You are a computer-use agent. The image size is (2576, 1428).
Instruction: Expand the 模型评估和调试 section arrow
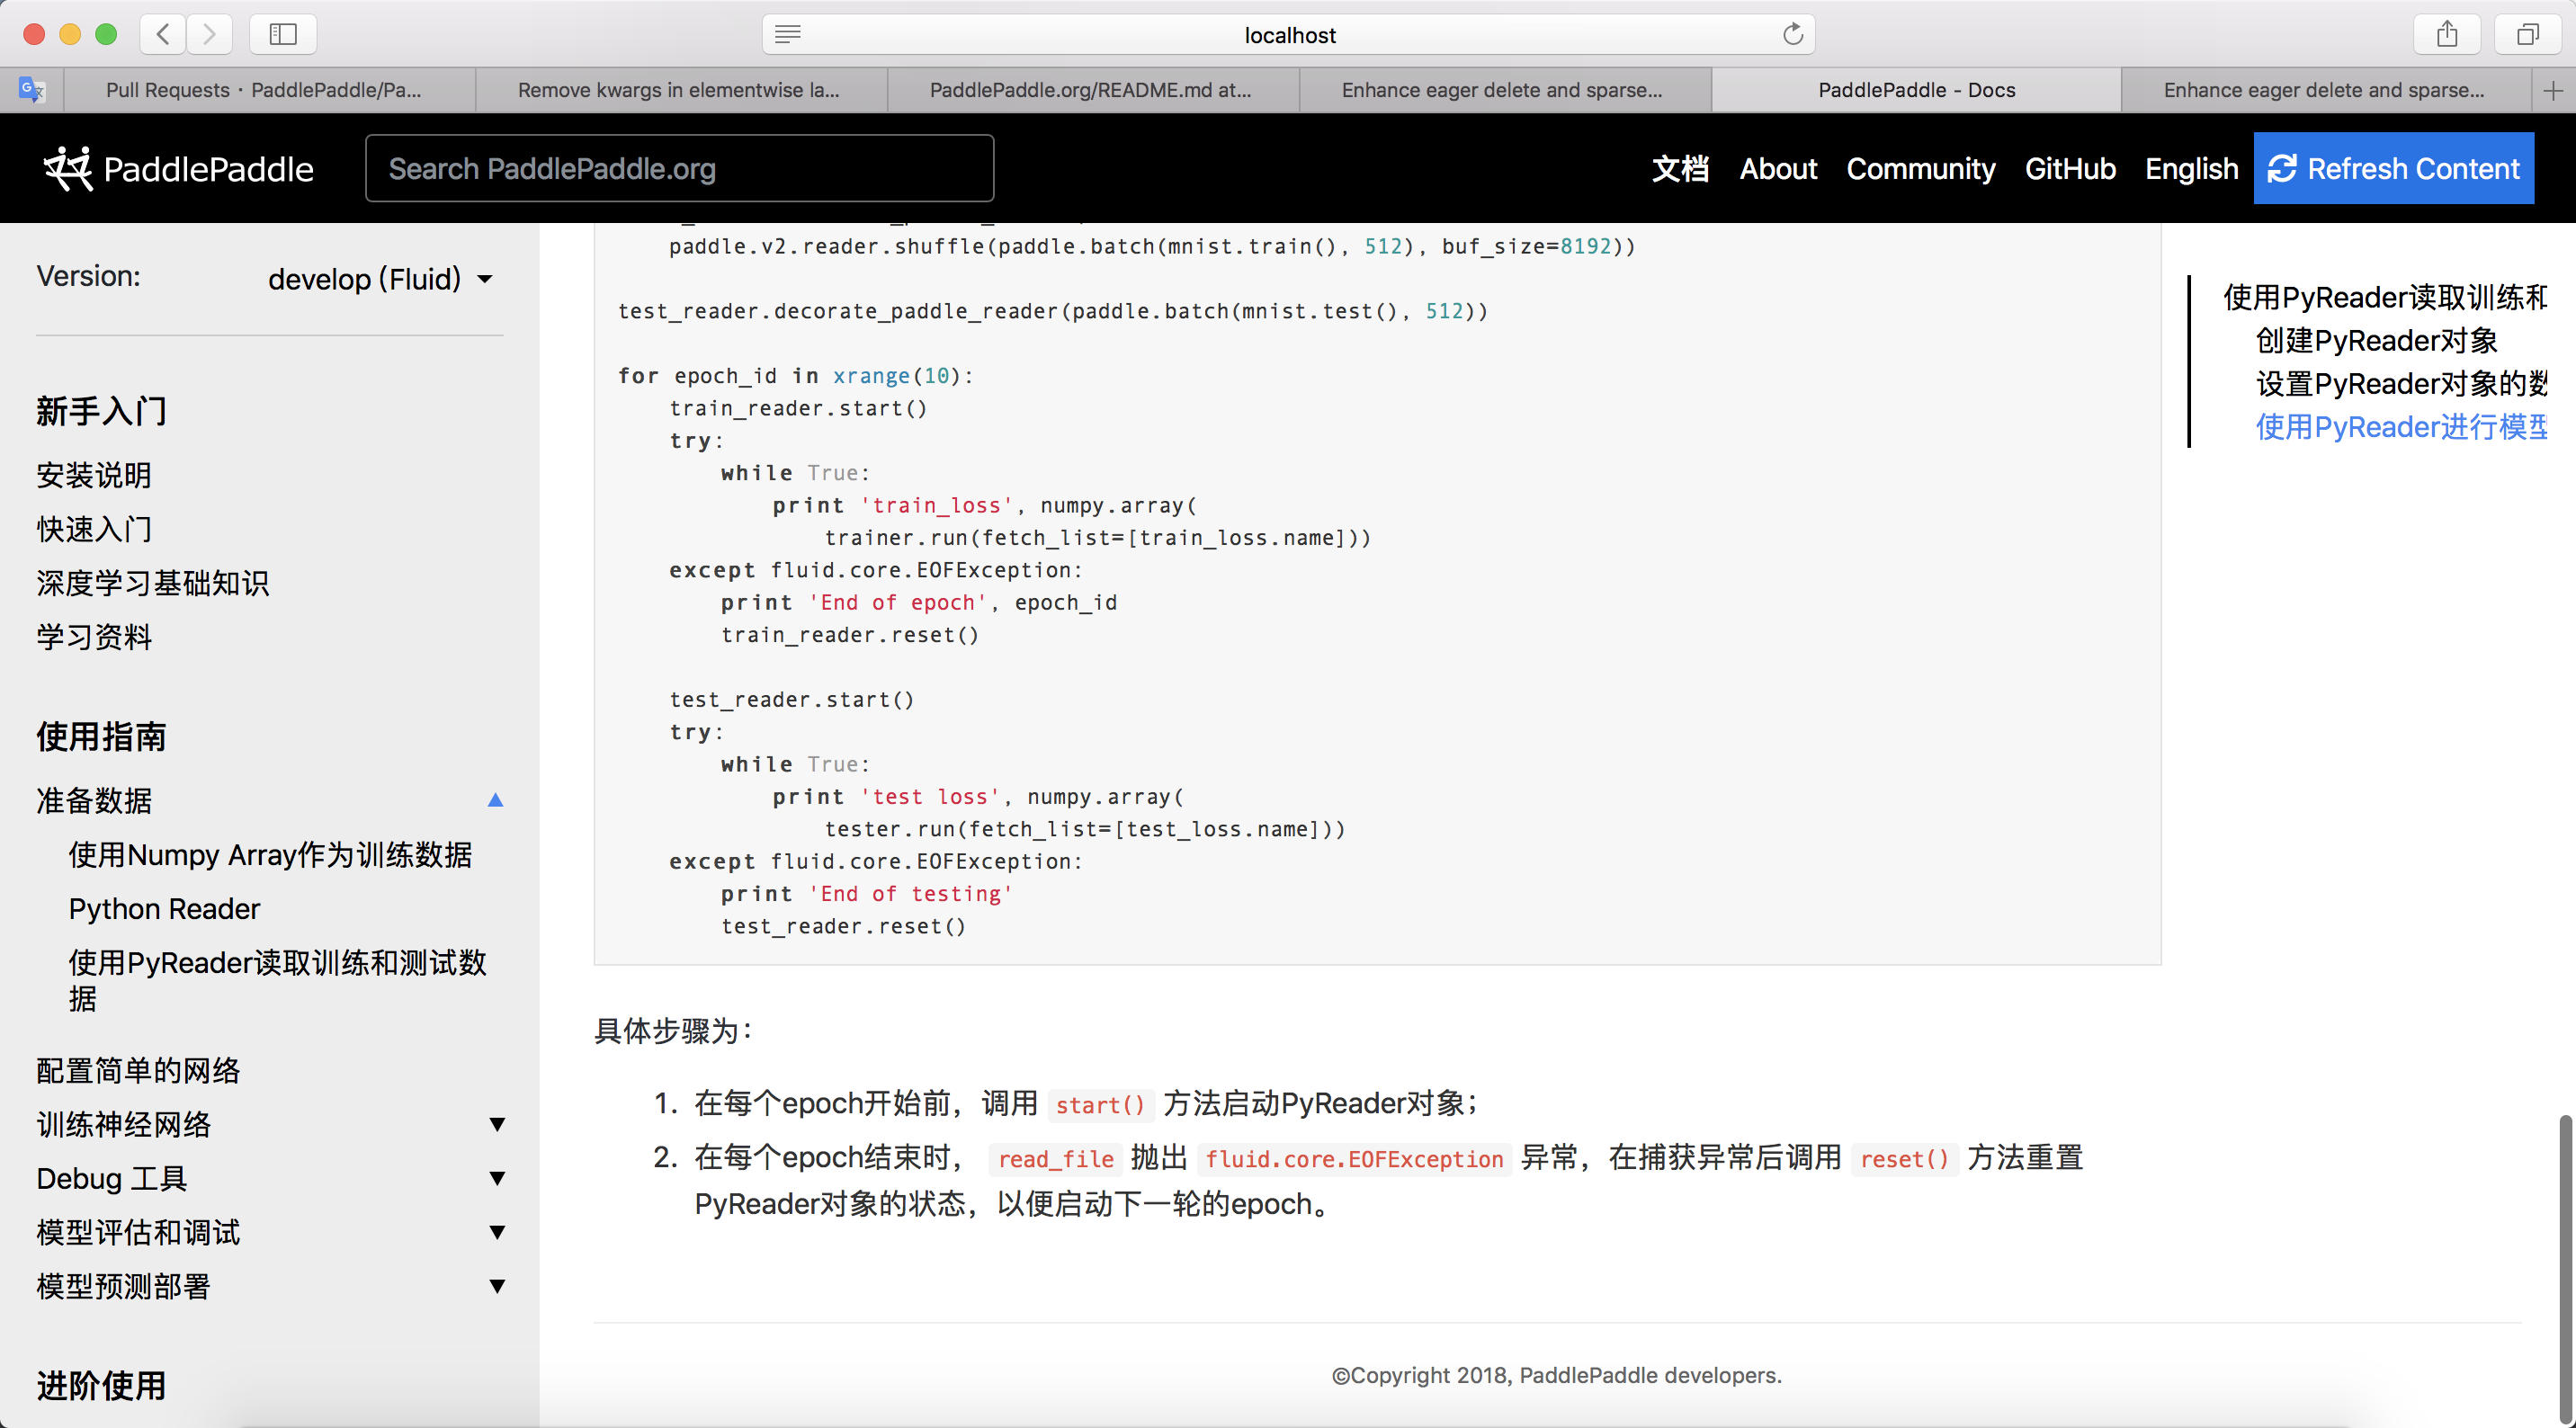497,1232
